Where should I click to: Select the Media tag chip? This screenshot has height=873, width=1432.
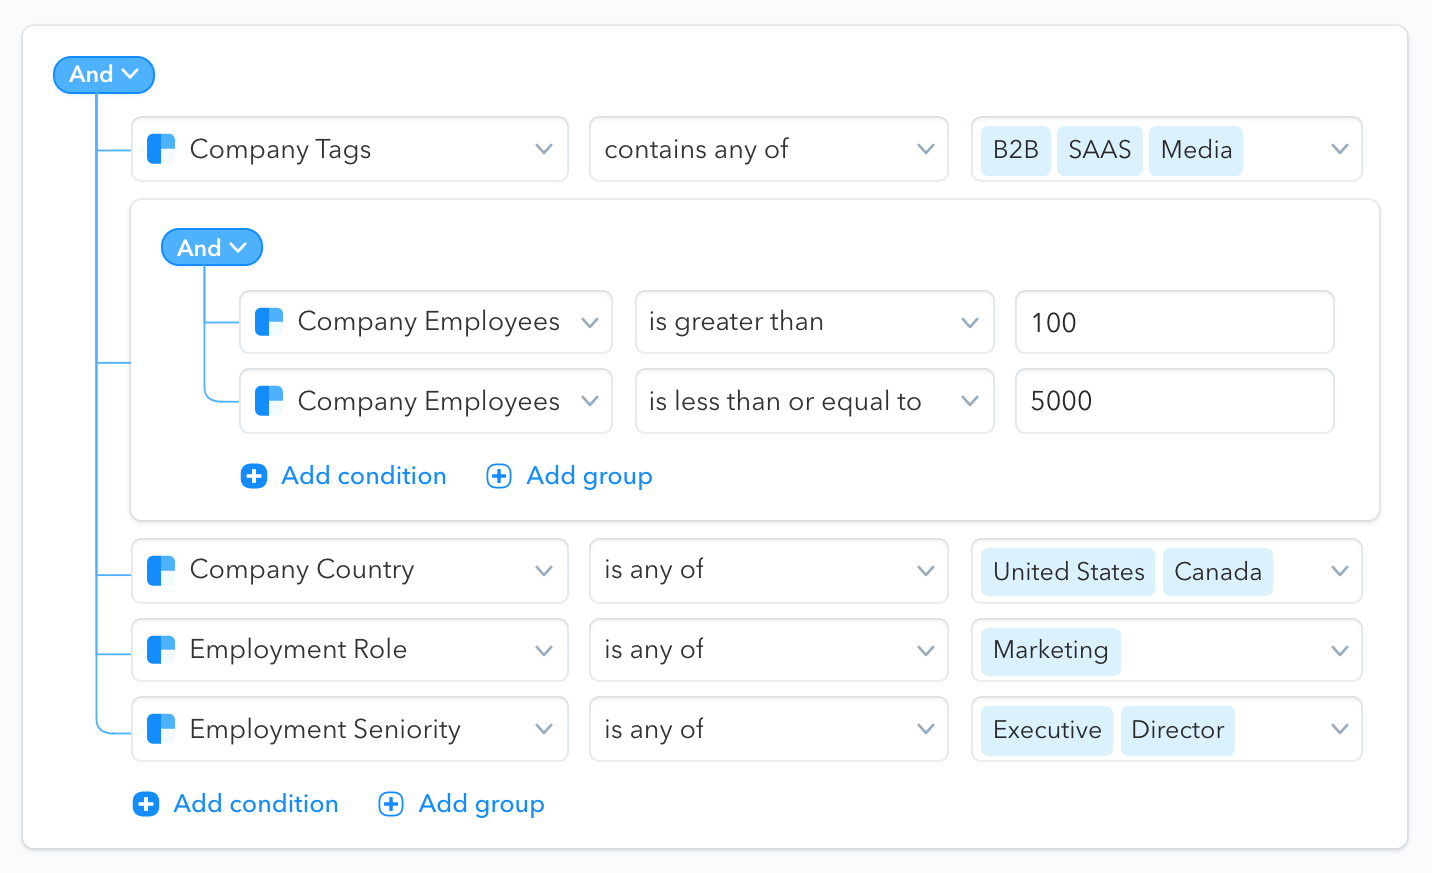[1196, 150]
